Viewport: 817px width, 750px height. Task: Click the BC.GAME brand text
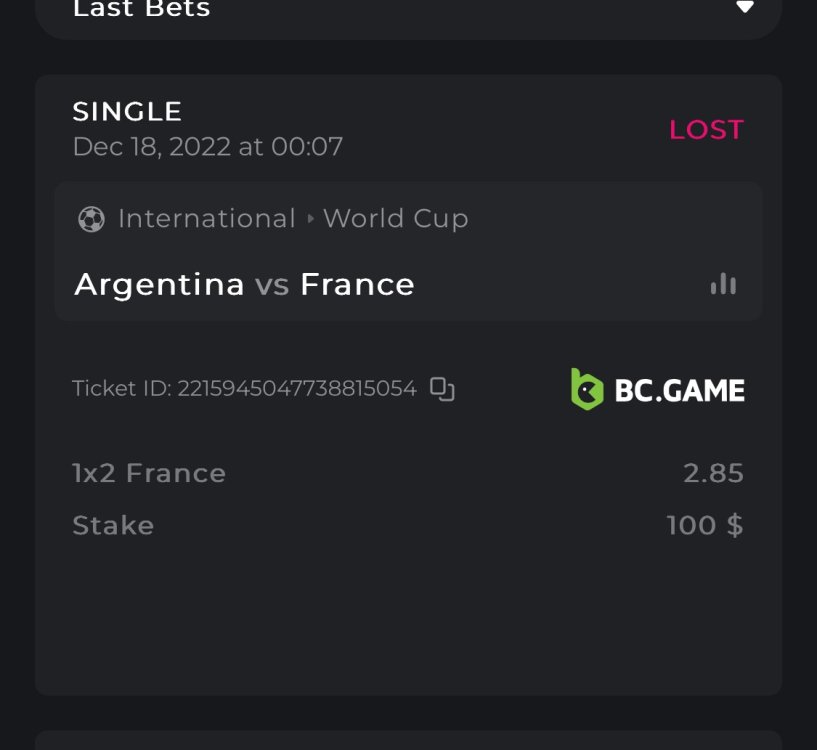(x=679, y=390)
